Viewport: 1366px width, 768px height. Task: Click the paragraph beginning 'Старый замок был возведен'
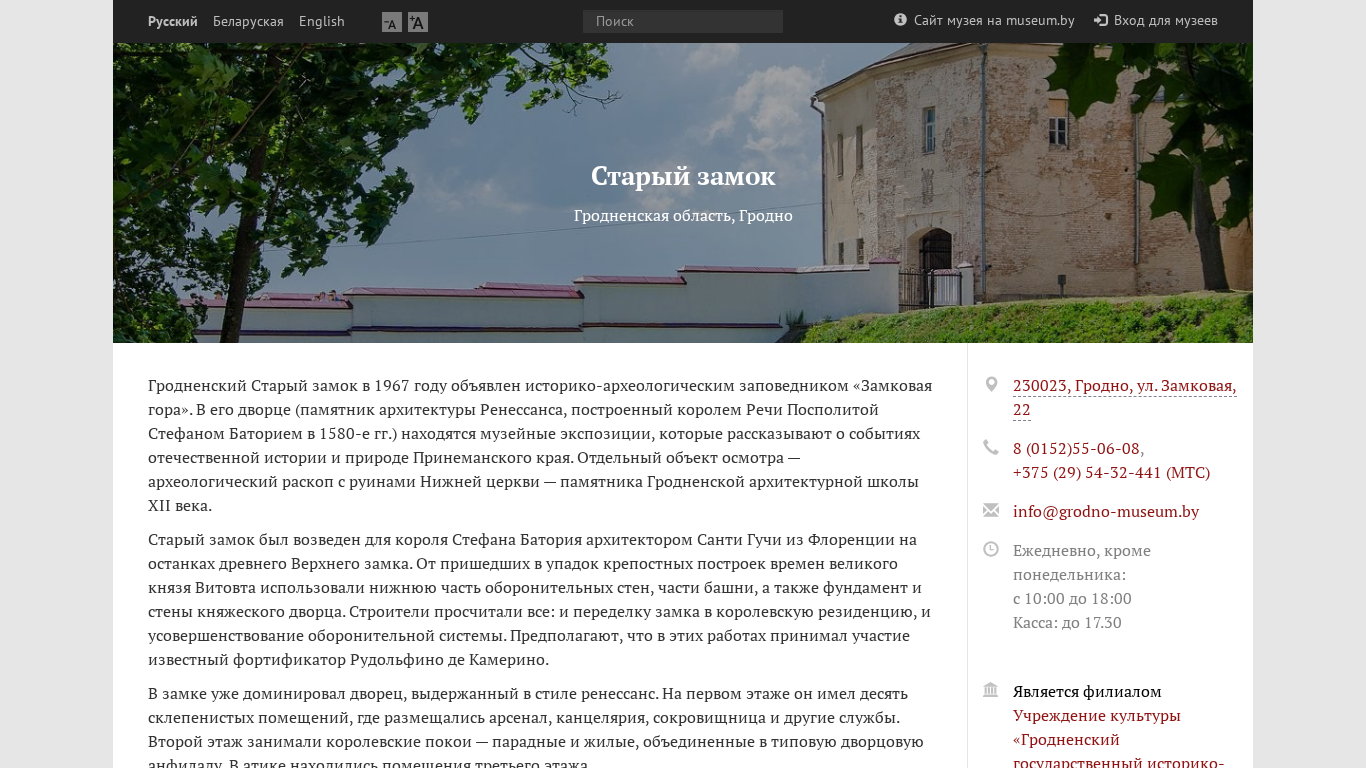pos(540,600)
